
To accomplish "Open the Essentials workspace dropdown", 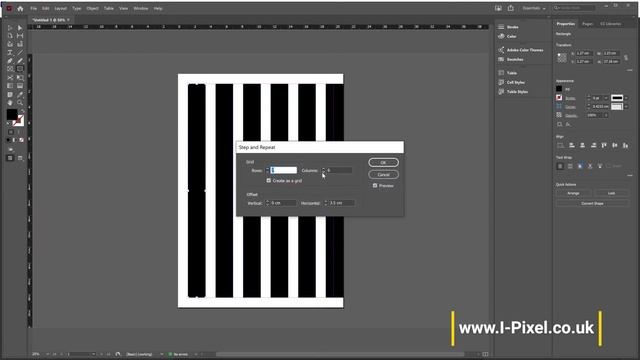I will click(x=534, y=8).
